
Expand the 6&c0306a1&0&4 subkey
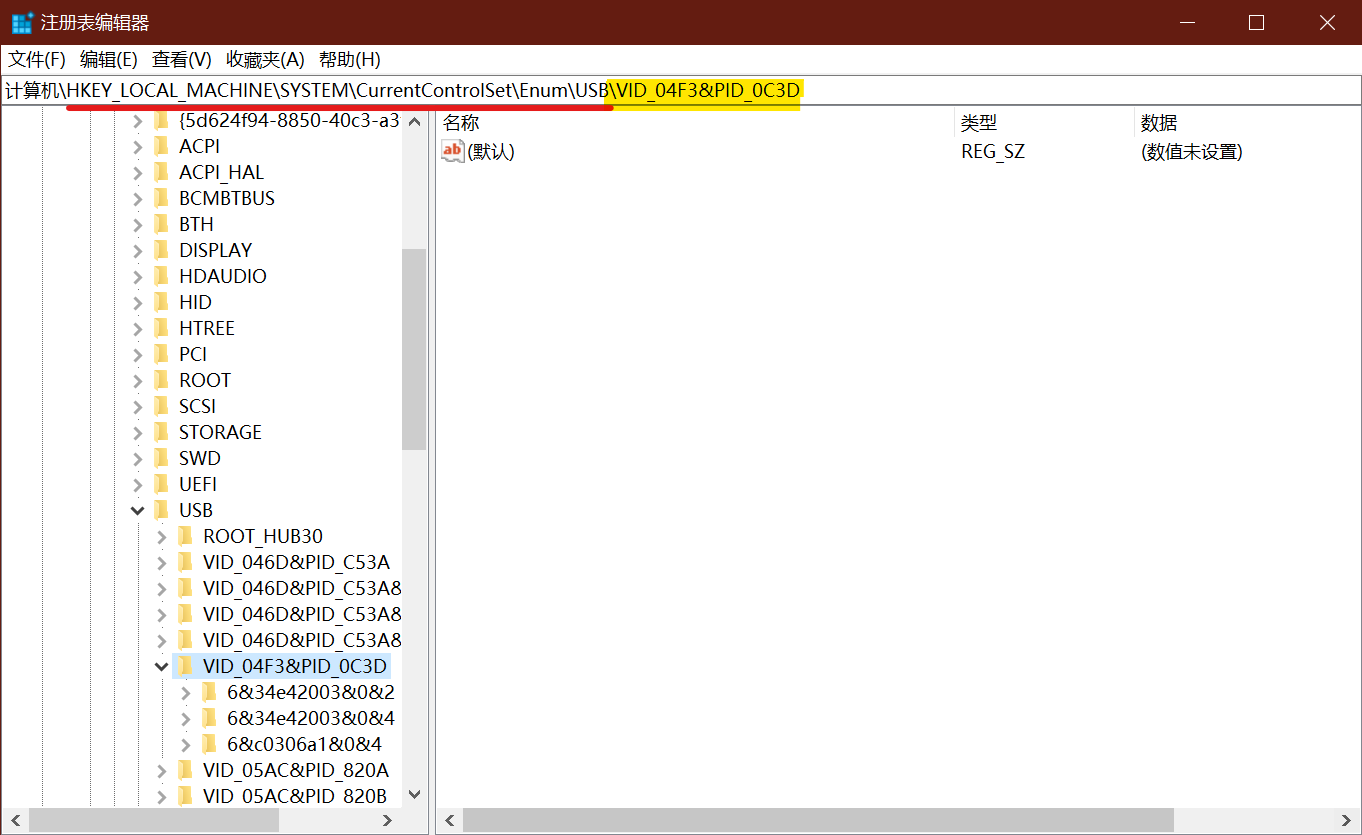pos(186,744)
